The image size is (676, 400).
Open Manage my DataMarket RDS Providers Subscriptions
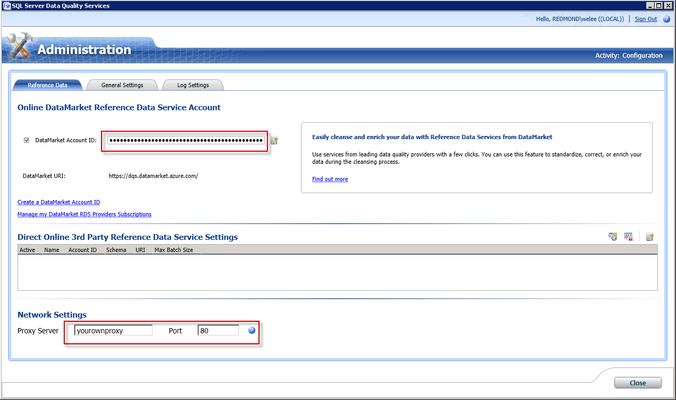point(84,214)
